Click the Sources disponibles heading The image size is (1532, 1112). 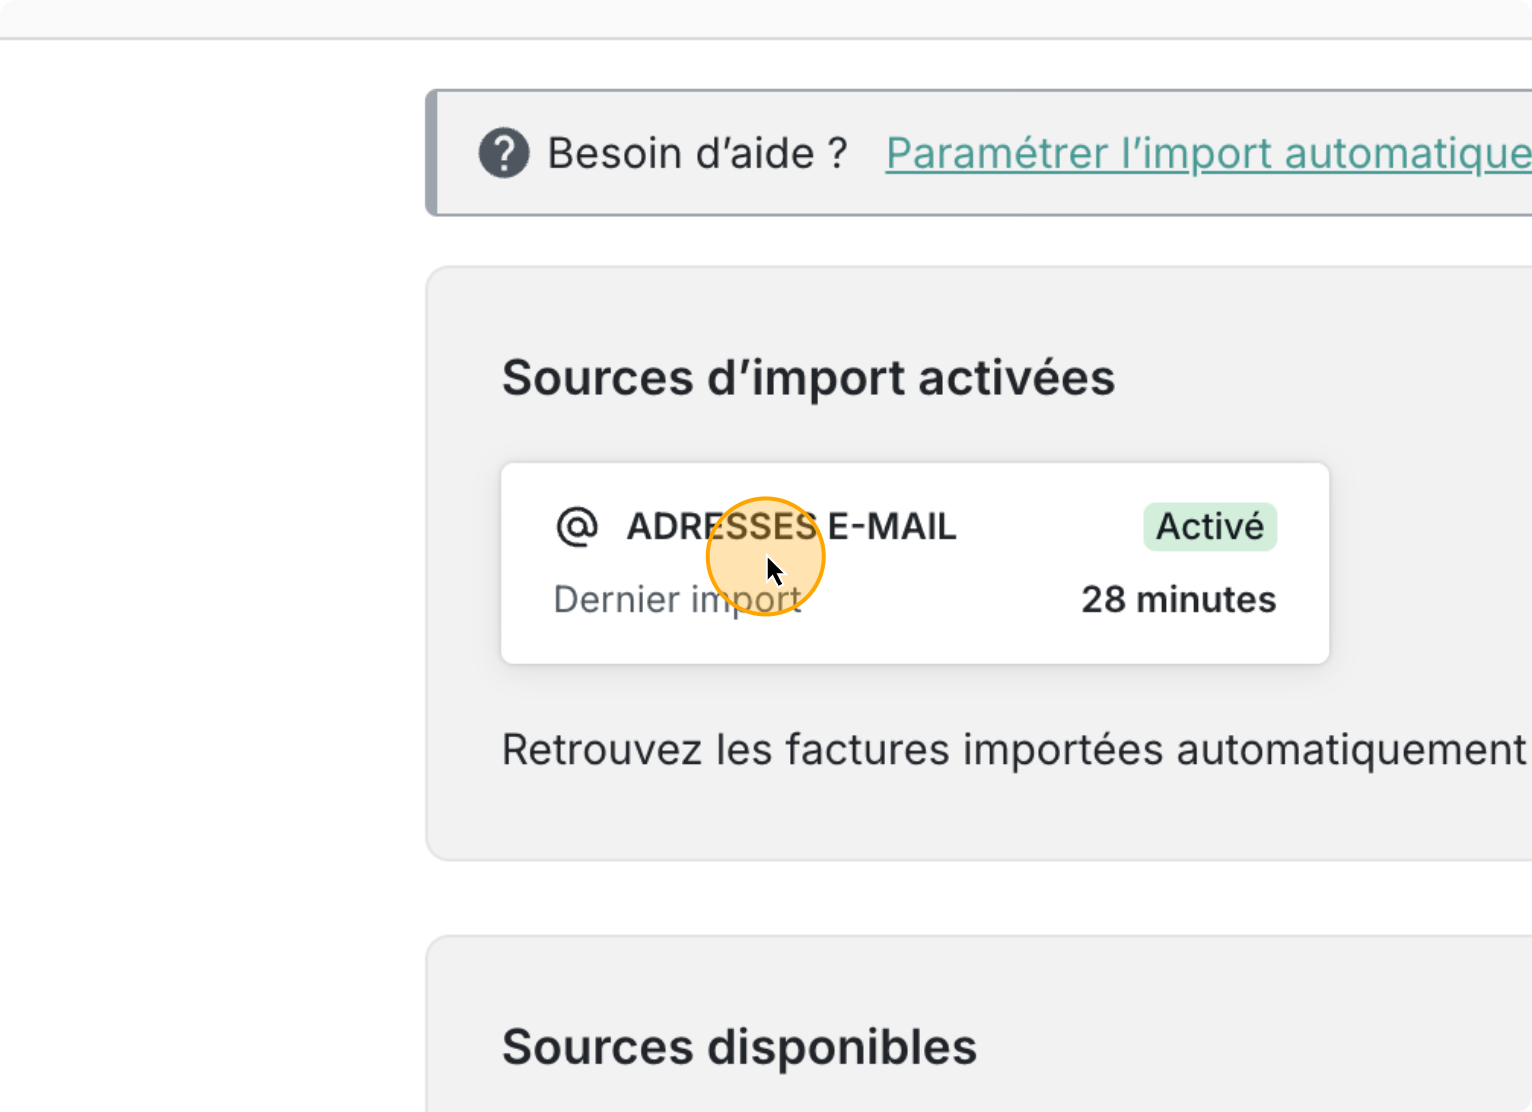point(739,1047)
